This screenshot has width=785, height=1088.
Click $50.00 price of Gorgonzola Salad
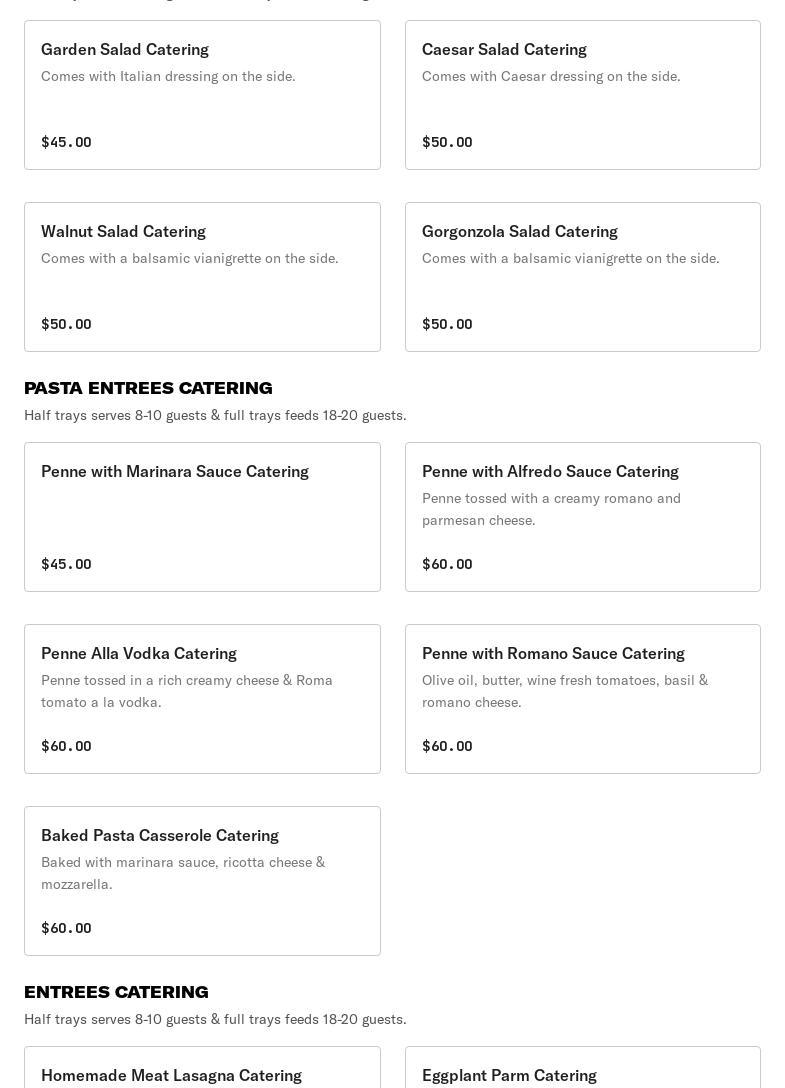coord(447,324)
